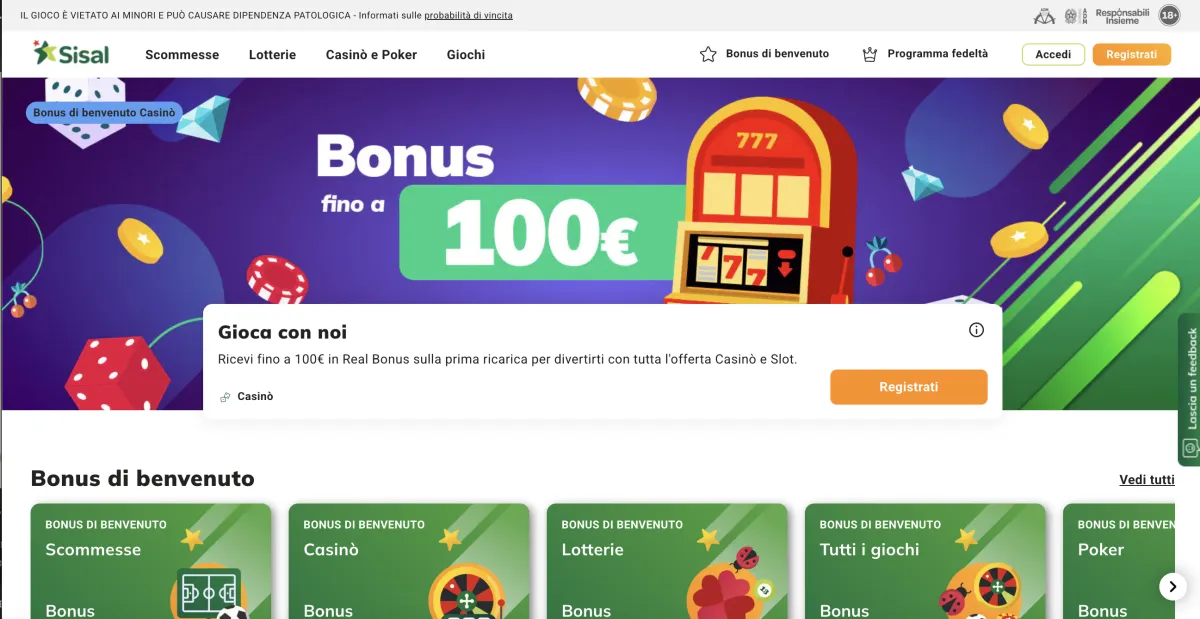Select the Casinò welcome bonus card
The image size is (1200, 619).
pyautogui.click(x=409, y=561)
